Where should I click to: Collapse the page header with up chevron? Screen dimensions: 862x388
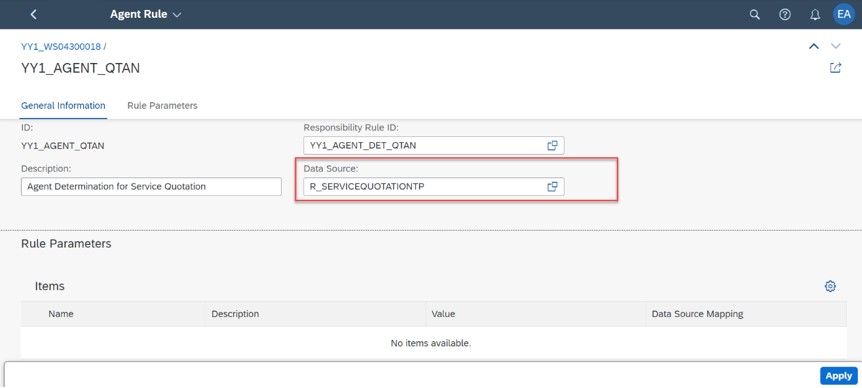click(x=814, y=46)
